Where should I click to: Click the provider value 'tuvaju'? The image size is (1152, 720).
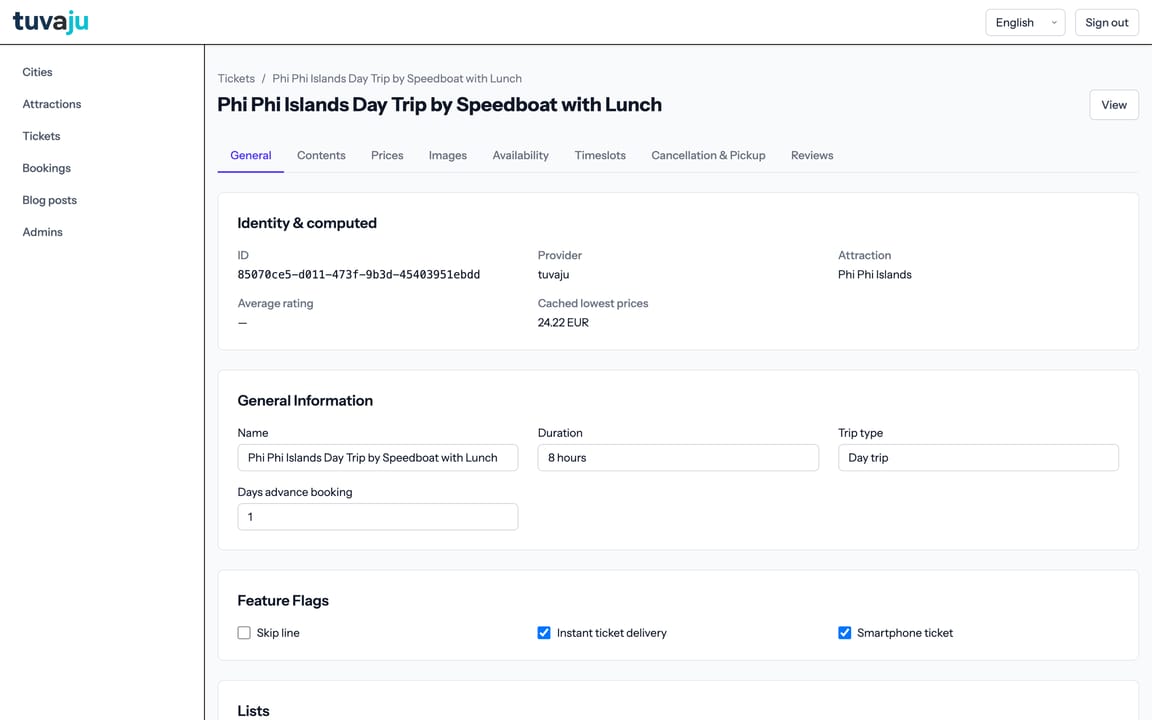(x=553, y=275)
